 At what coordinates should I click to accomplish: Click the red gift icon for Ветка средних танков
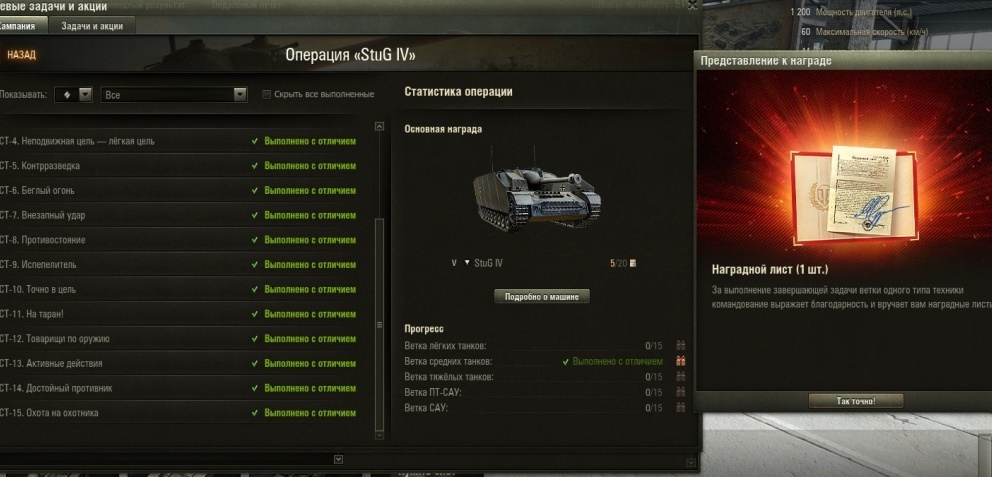coord(681,361)
